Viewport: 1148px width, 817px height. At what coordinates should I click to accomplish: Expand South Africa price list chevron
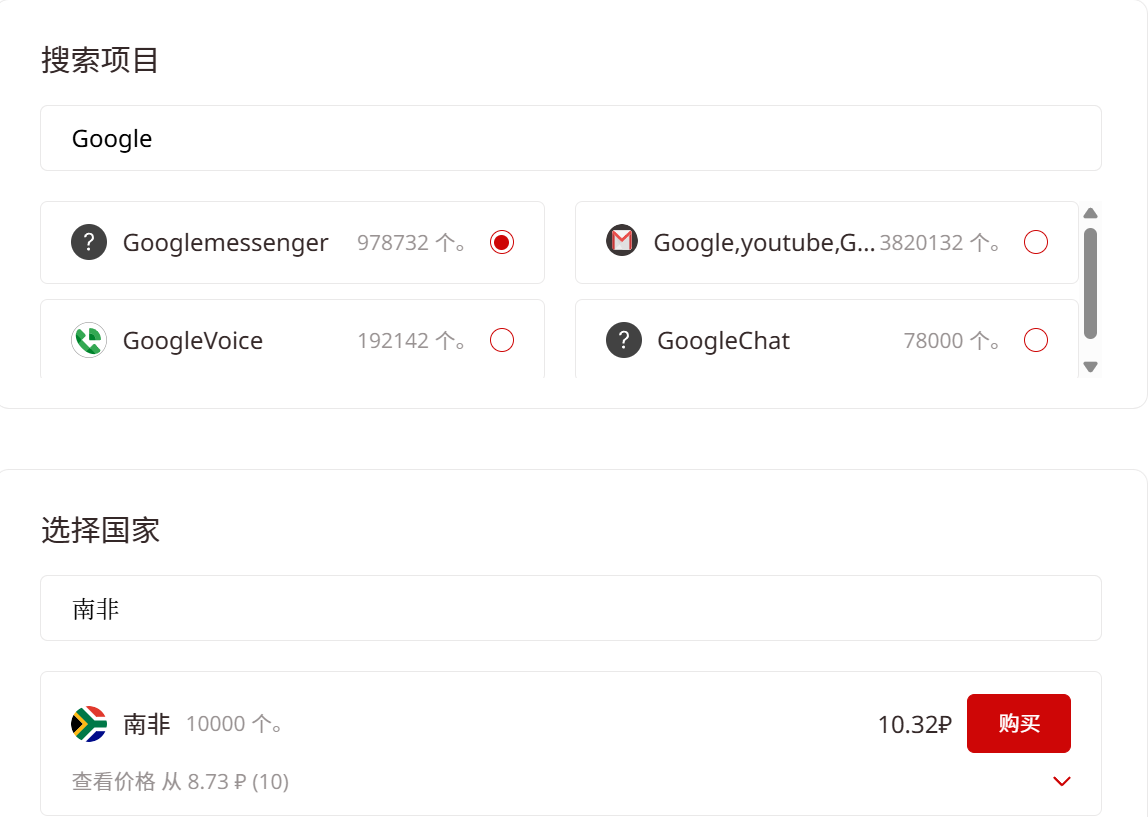tap(1062, 782)
